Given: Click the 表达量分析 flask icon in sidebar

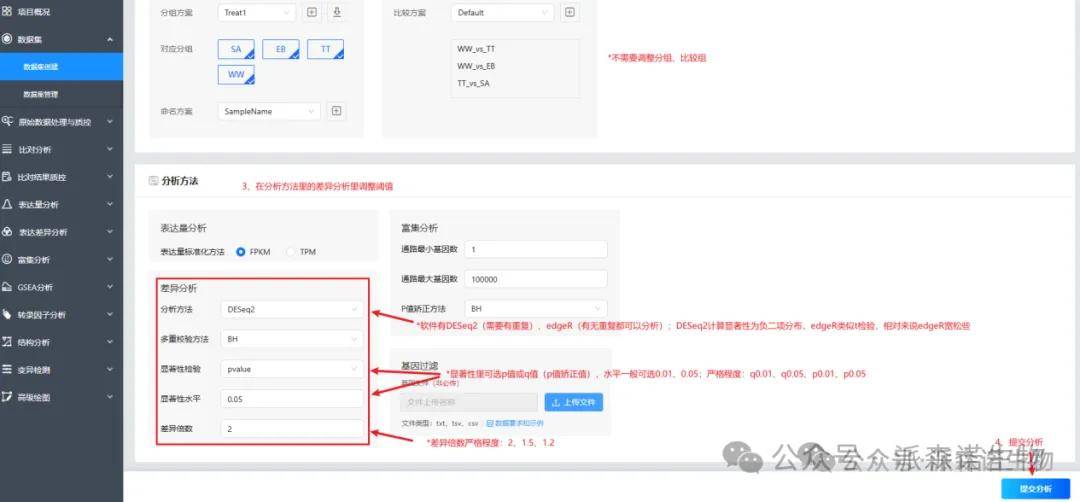Looking at the screenshot, I should (x=8, y=204).
